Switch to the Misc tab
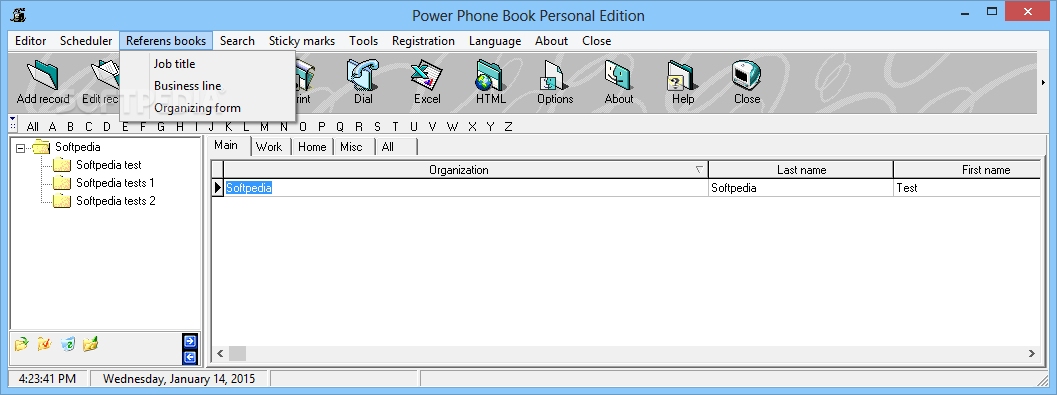1057x395 pixels. [353, 146]
